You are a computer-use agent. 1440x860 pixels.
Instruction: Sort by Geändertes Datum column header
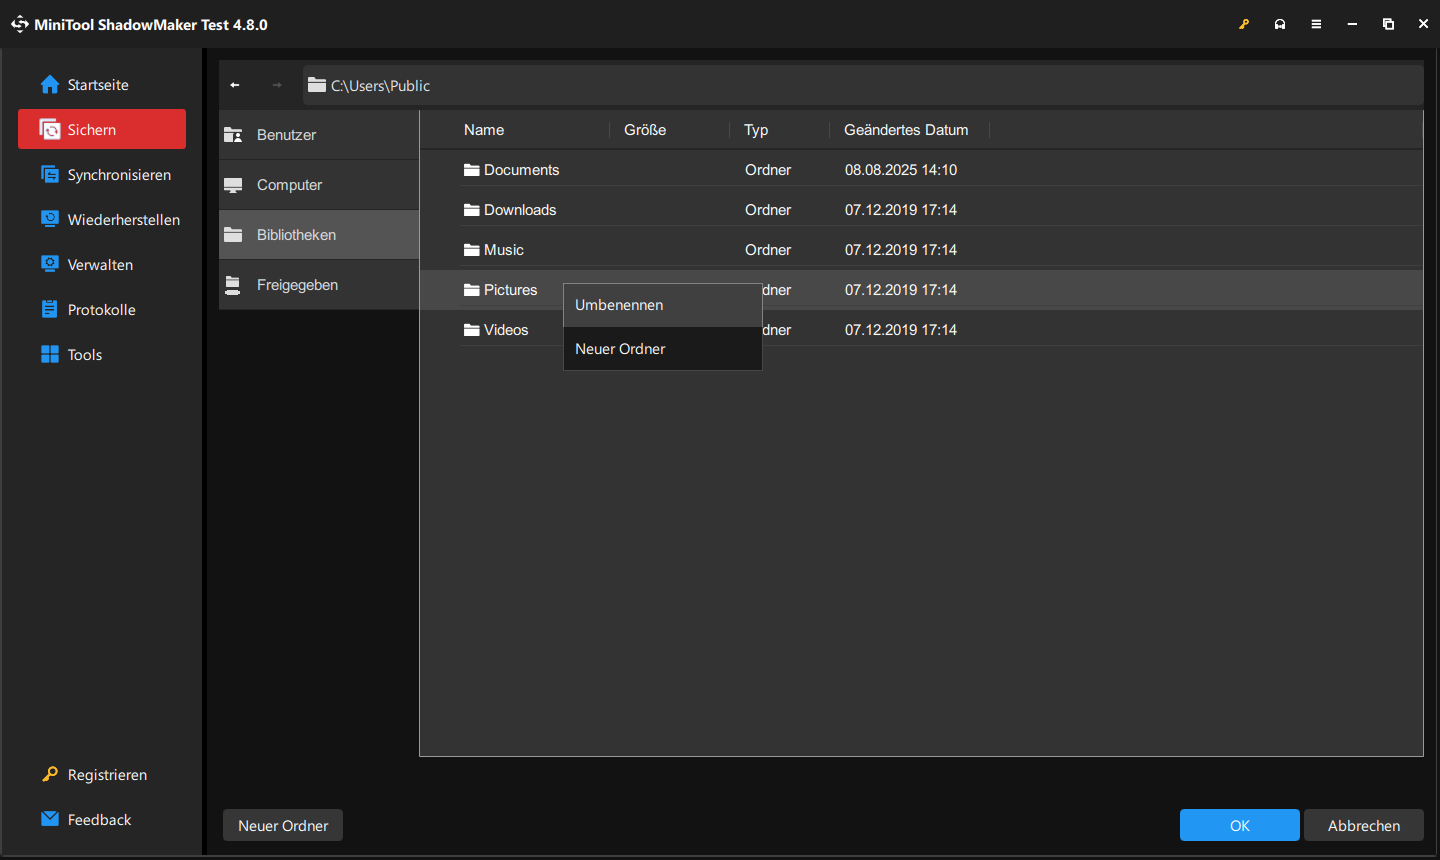(x=906, y=130)
